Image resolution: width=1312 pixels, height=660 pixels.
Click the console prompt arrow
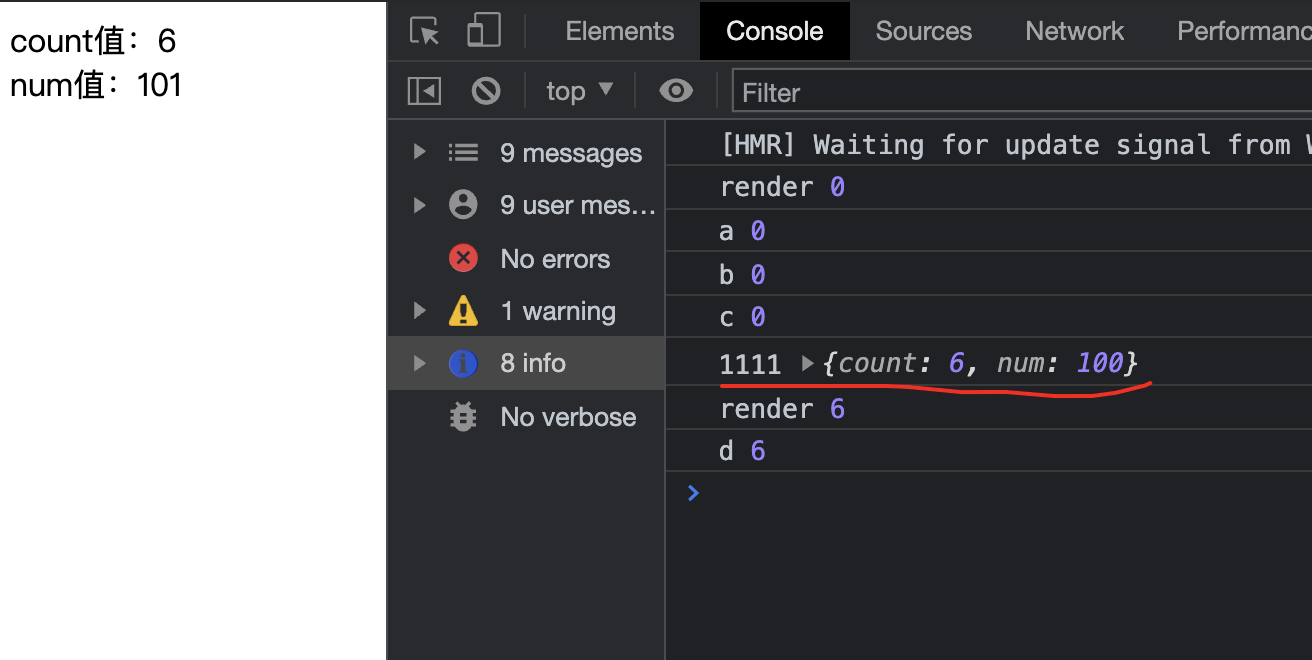coord(693,492)
